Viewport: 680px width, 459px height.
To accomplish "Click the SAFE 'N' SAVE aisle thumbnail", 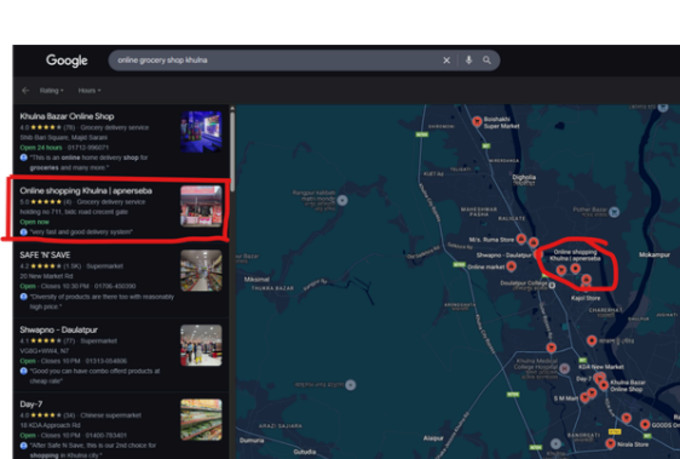I will [x=201, y=270].
